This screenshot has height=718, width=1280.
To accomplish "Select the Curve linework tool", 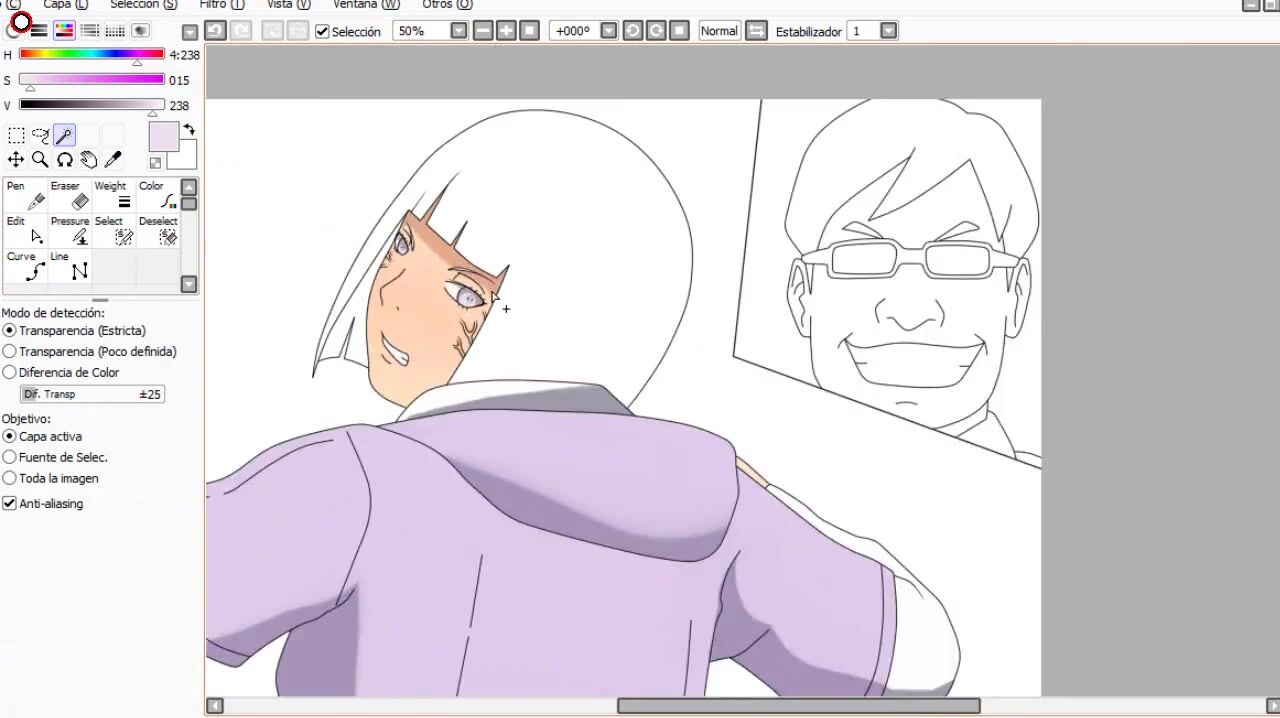I will click(26, 266).
